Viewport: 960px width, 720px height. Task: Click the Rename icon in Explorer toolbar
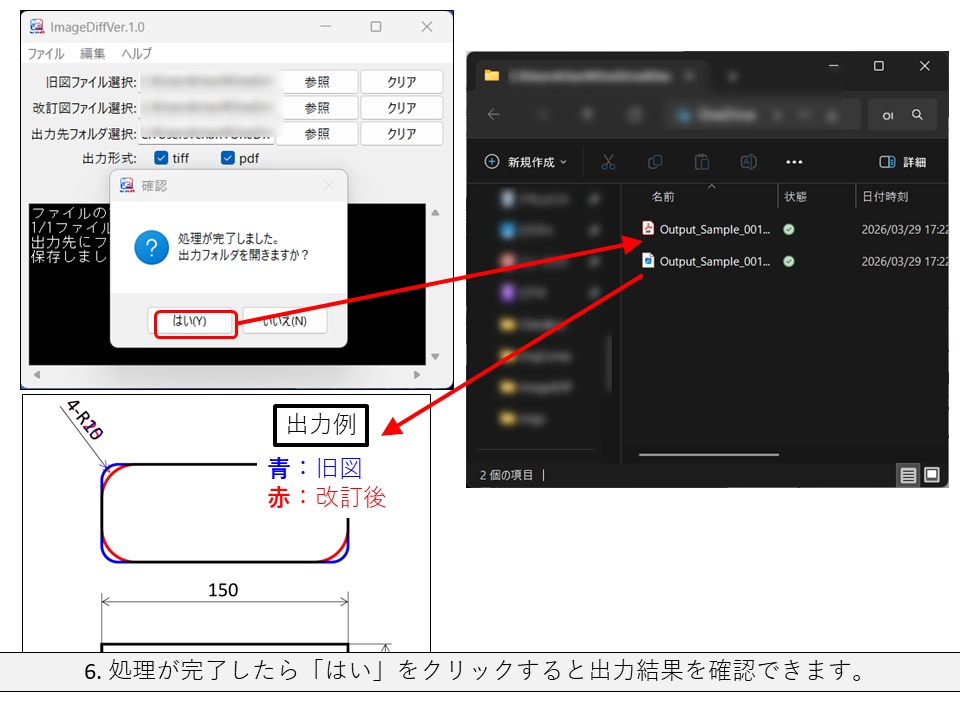click(748, 162)
